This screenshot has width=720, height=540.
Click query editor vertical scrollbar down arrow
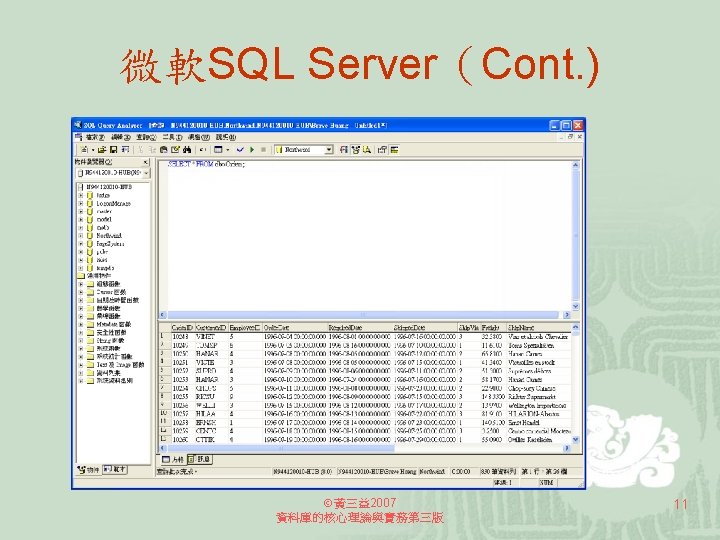pyautogui.click(x=576, y=306)
